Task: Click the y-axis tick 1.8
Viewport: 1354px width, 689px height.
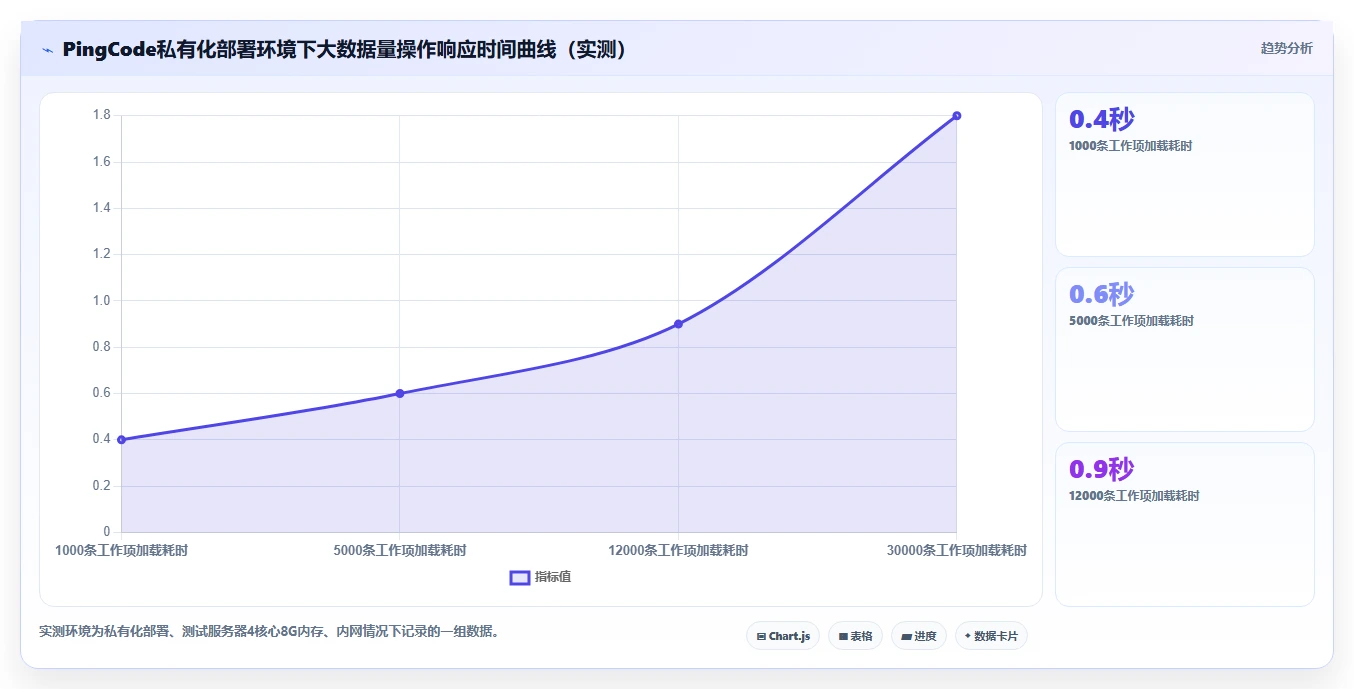Action: click(x=102, y=116)
